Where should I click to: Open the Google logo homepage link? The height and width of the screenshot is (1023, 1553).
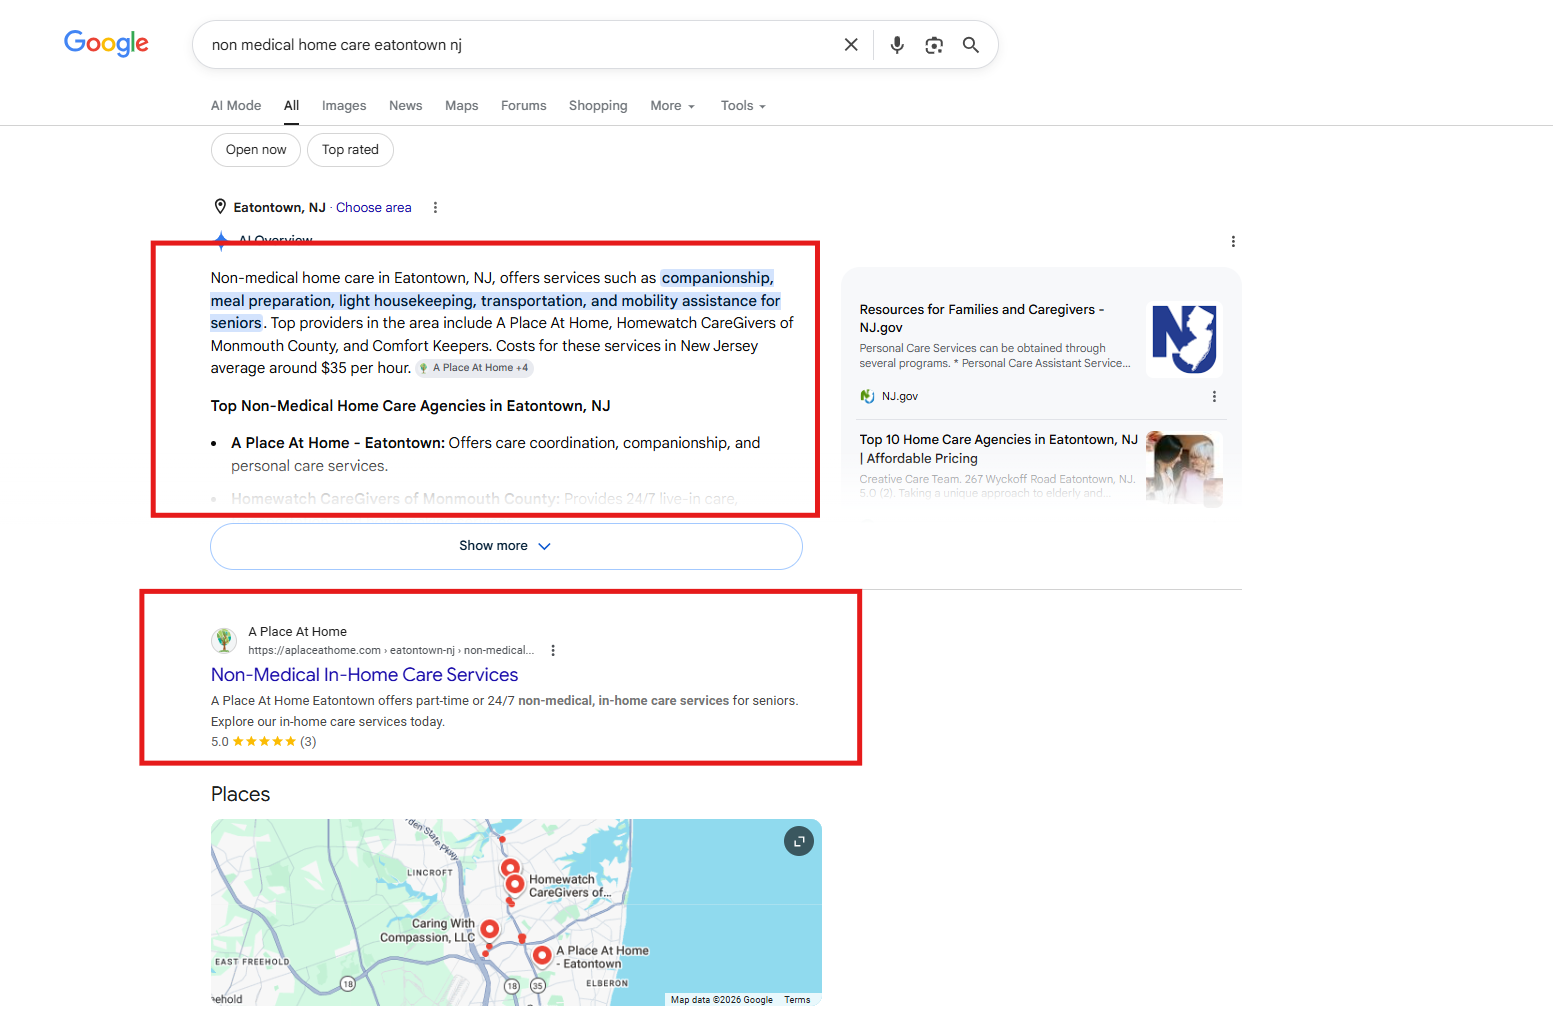pos(106,43)
